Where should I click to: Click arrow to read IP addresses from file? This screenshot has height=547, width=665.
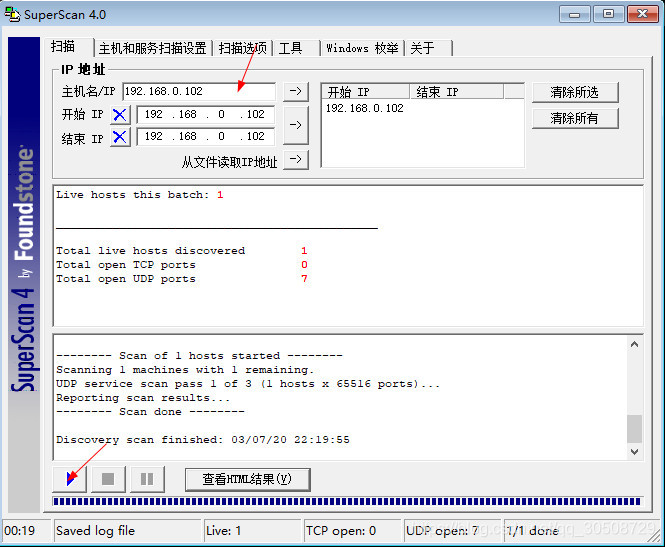click(296, 159)
